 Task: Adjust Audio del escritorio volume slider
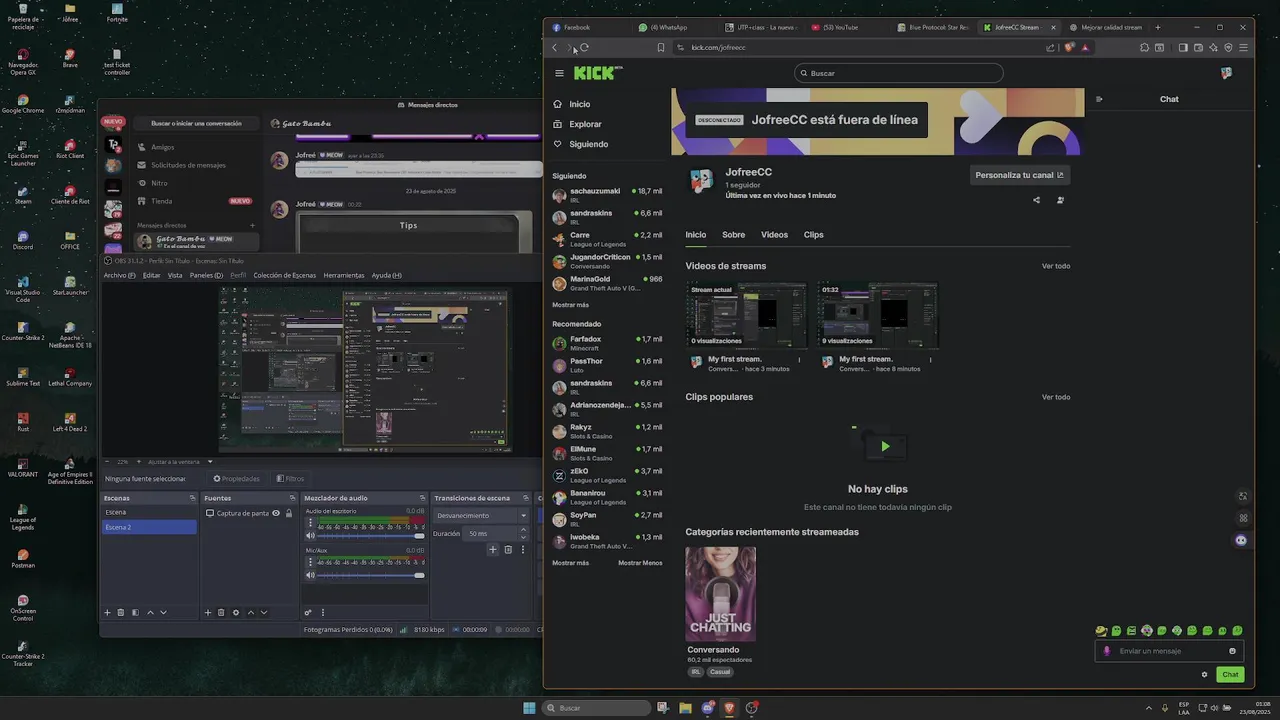pyautogui.click(x=372, y=536)
